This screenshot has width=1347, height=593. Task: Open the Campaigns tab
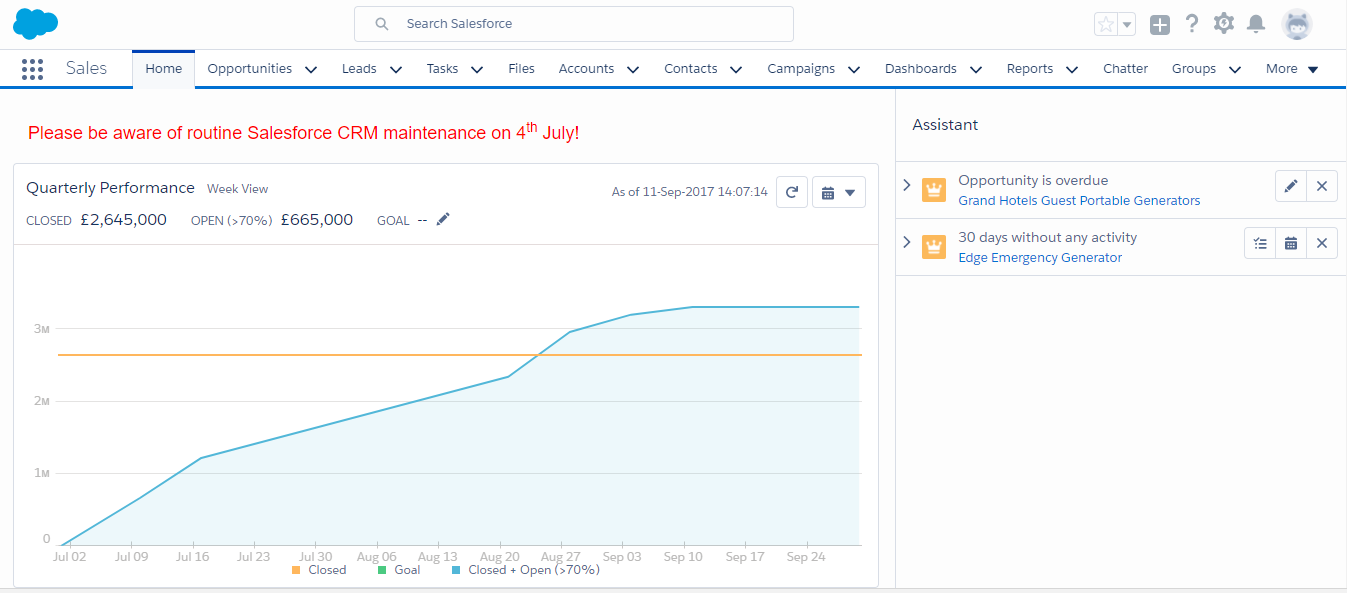tap(801, 69)
